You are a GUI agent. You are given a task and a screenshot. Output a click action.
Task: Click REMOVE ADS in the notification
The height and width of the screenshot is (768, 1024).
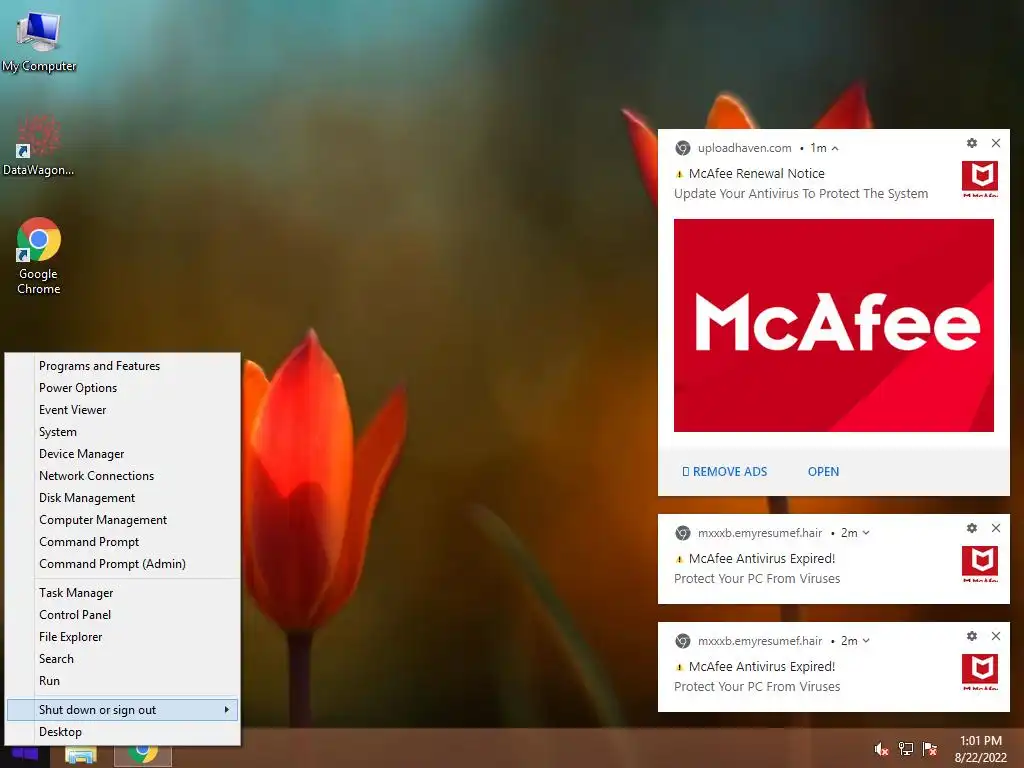click(724, 472)
